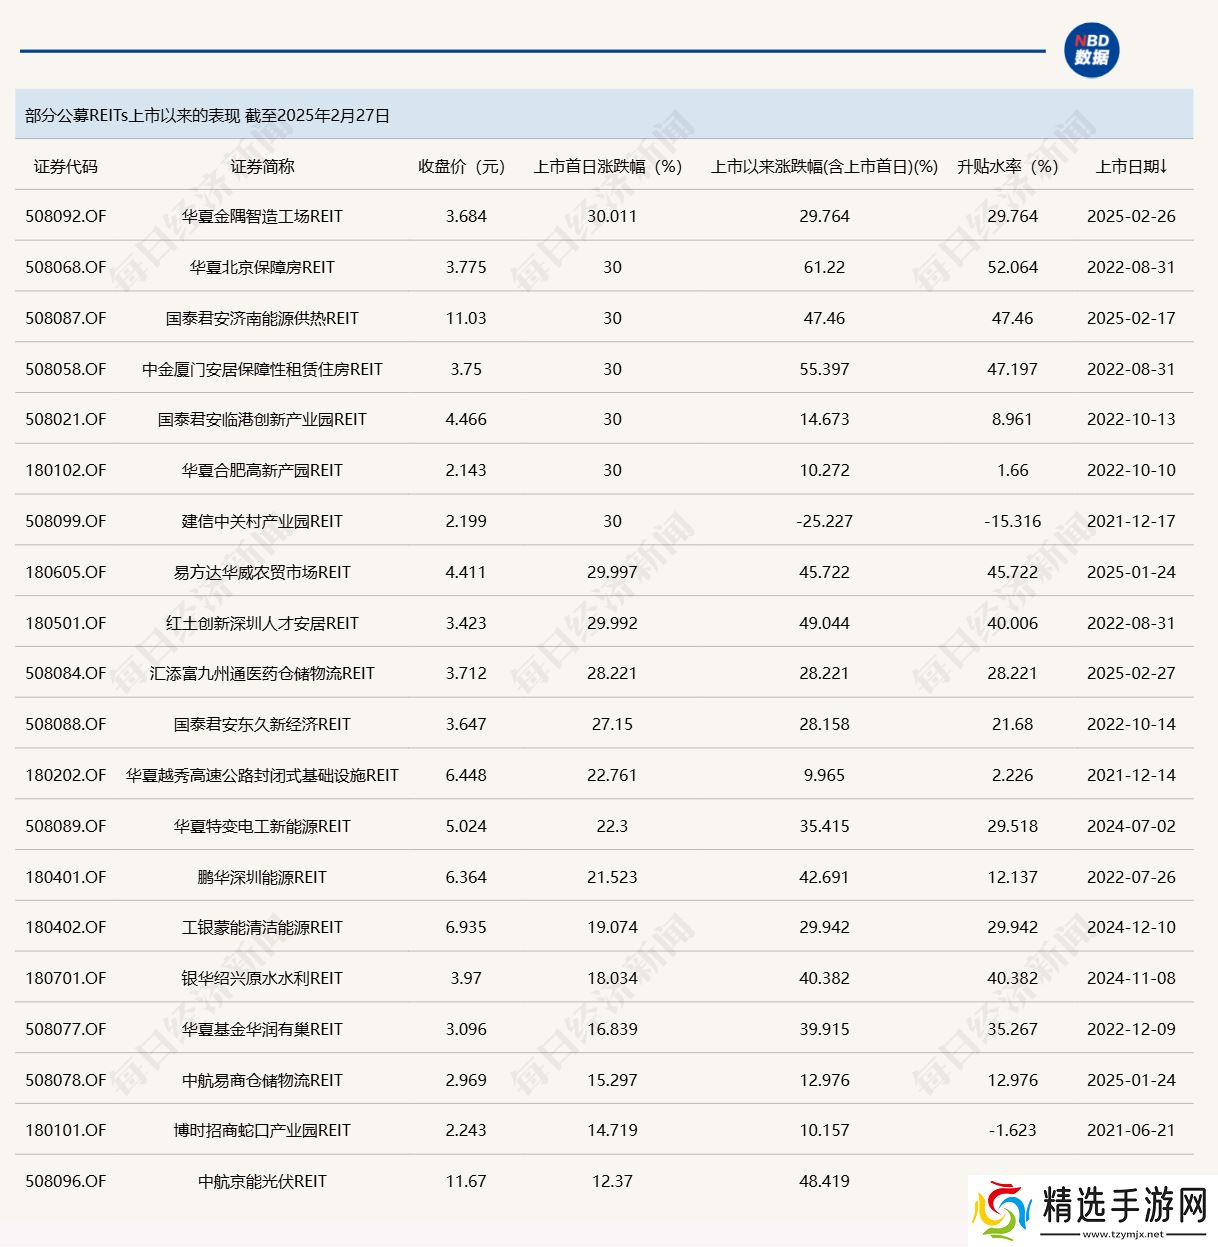Open 华夏金隅智造工场REIT fund name
Image resolution: width=1218 pixels, height=1247 pixels.
[262, 217]
